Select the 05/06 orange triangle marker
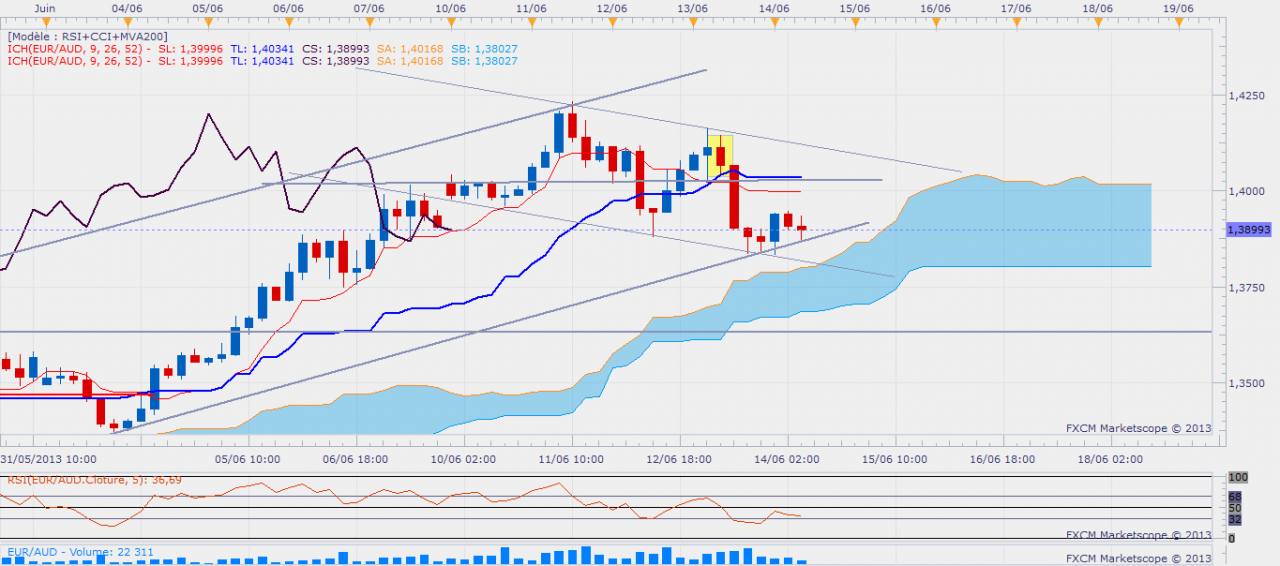 point(207,21)
